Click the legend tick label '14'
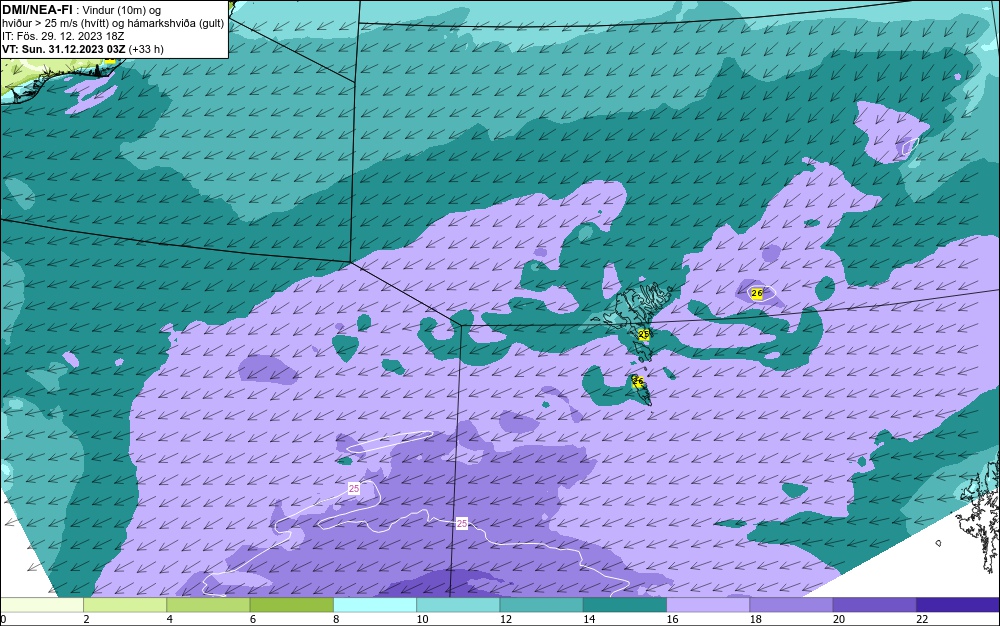The image size is (1000, 626). point(589,619)
